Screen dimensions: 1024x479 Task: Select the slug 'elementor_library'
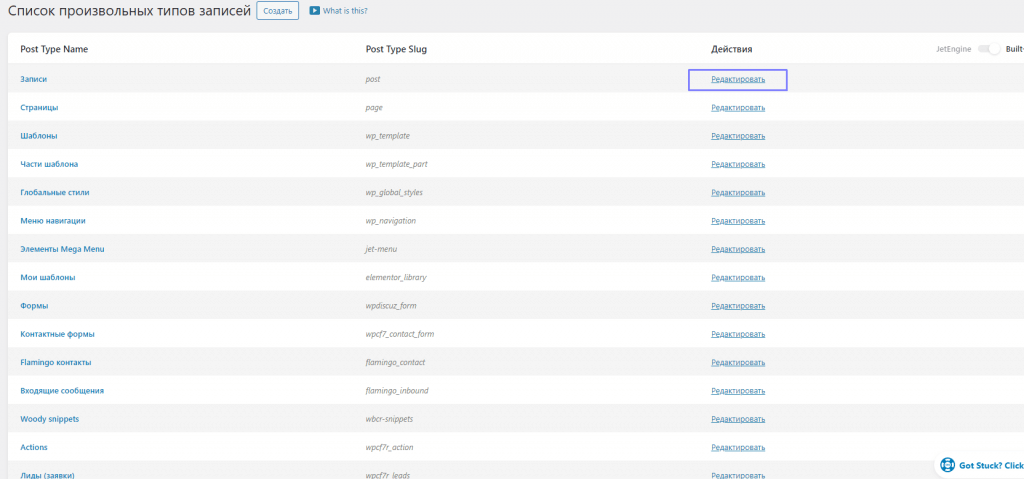click(396, 277)
